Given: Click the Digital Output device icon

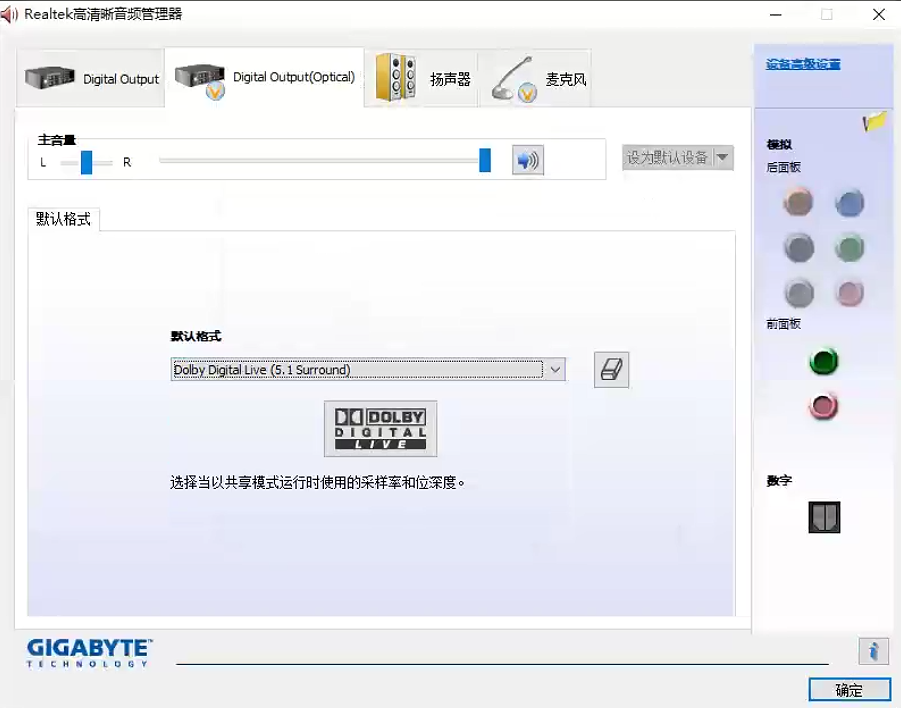Looking at the screenshot, I should (49, 77).
